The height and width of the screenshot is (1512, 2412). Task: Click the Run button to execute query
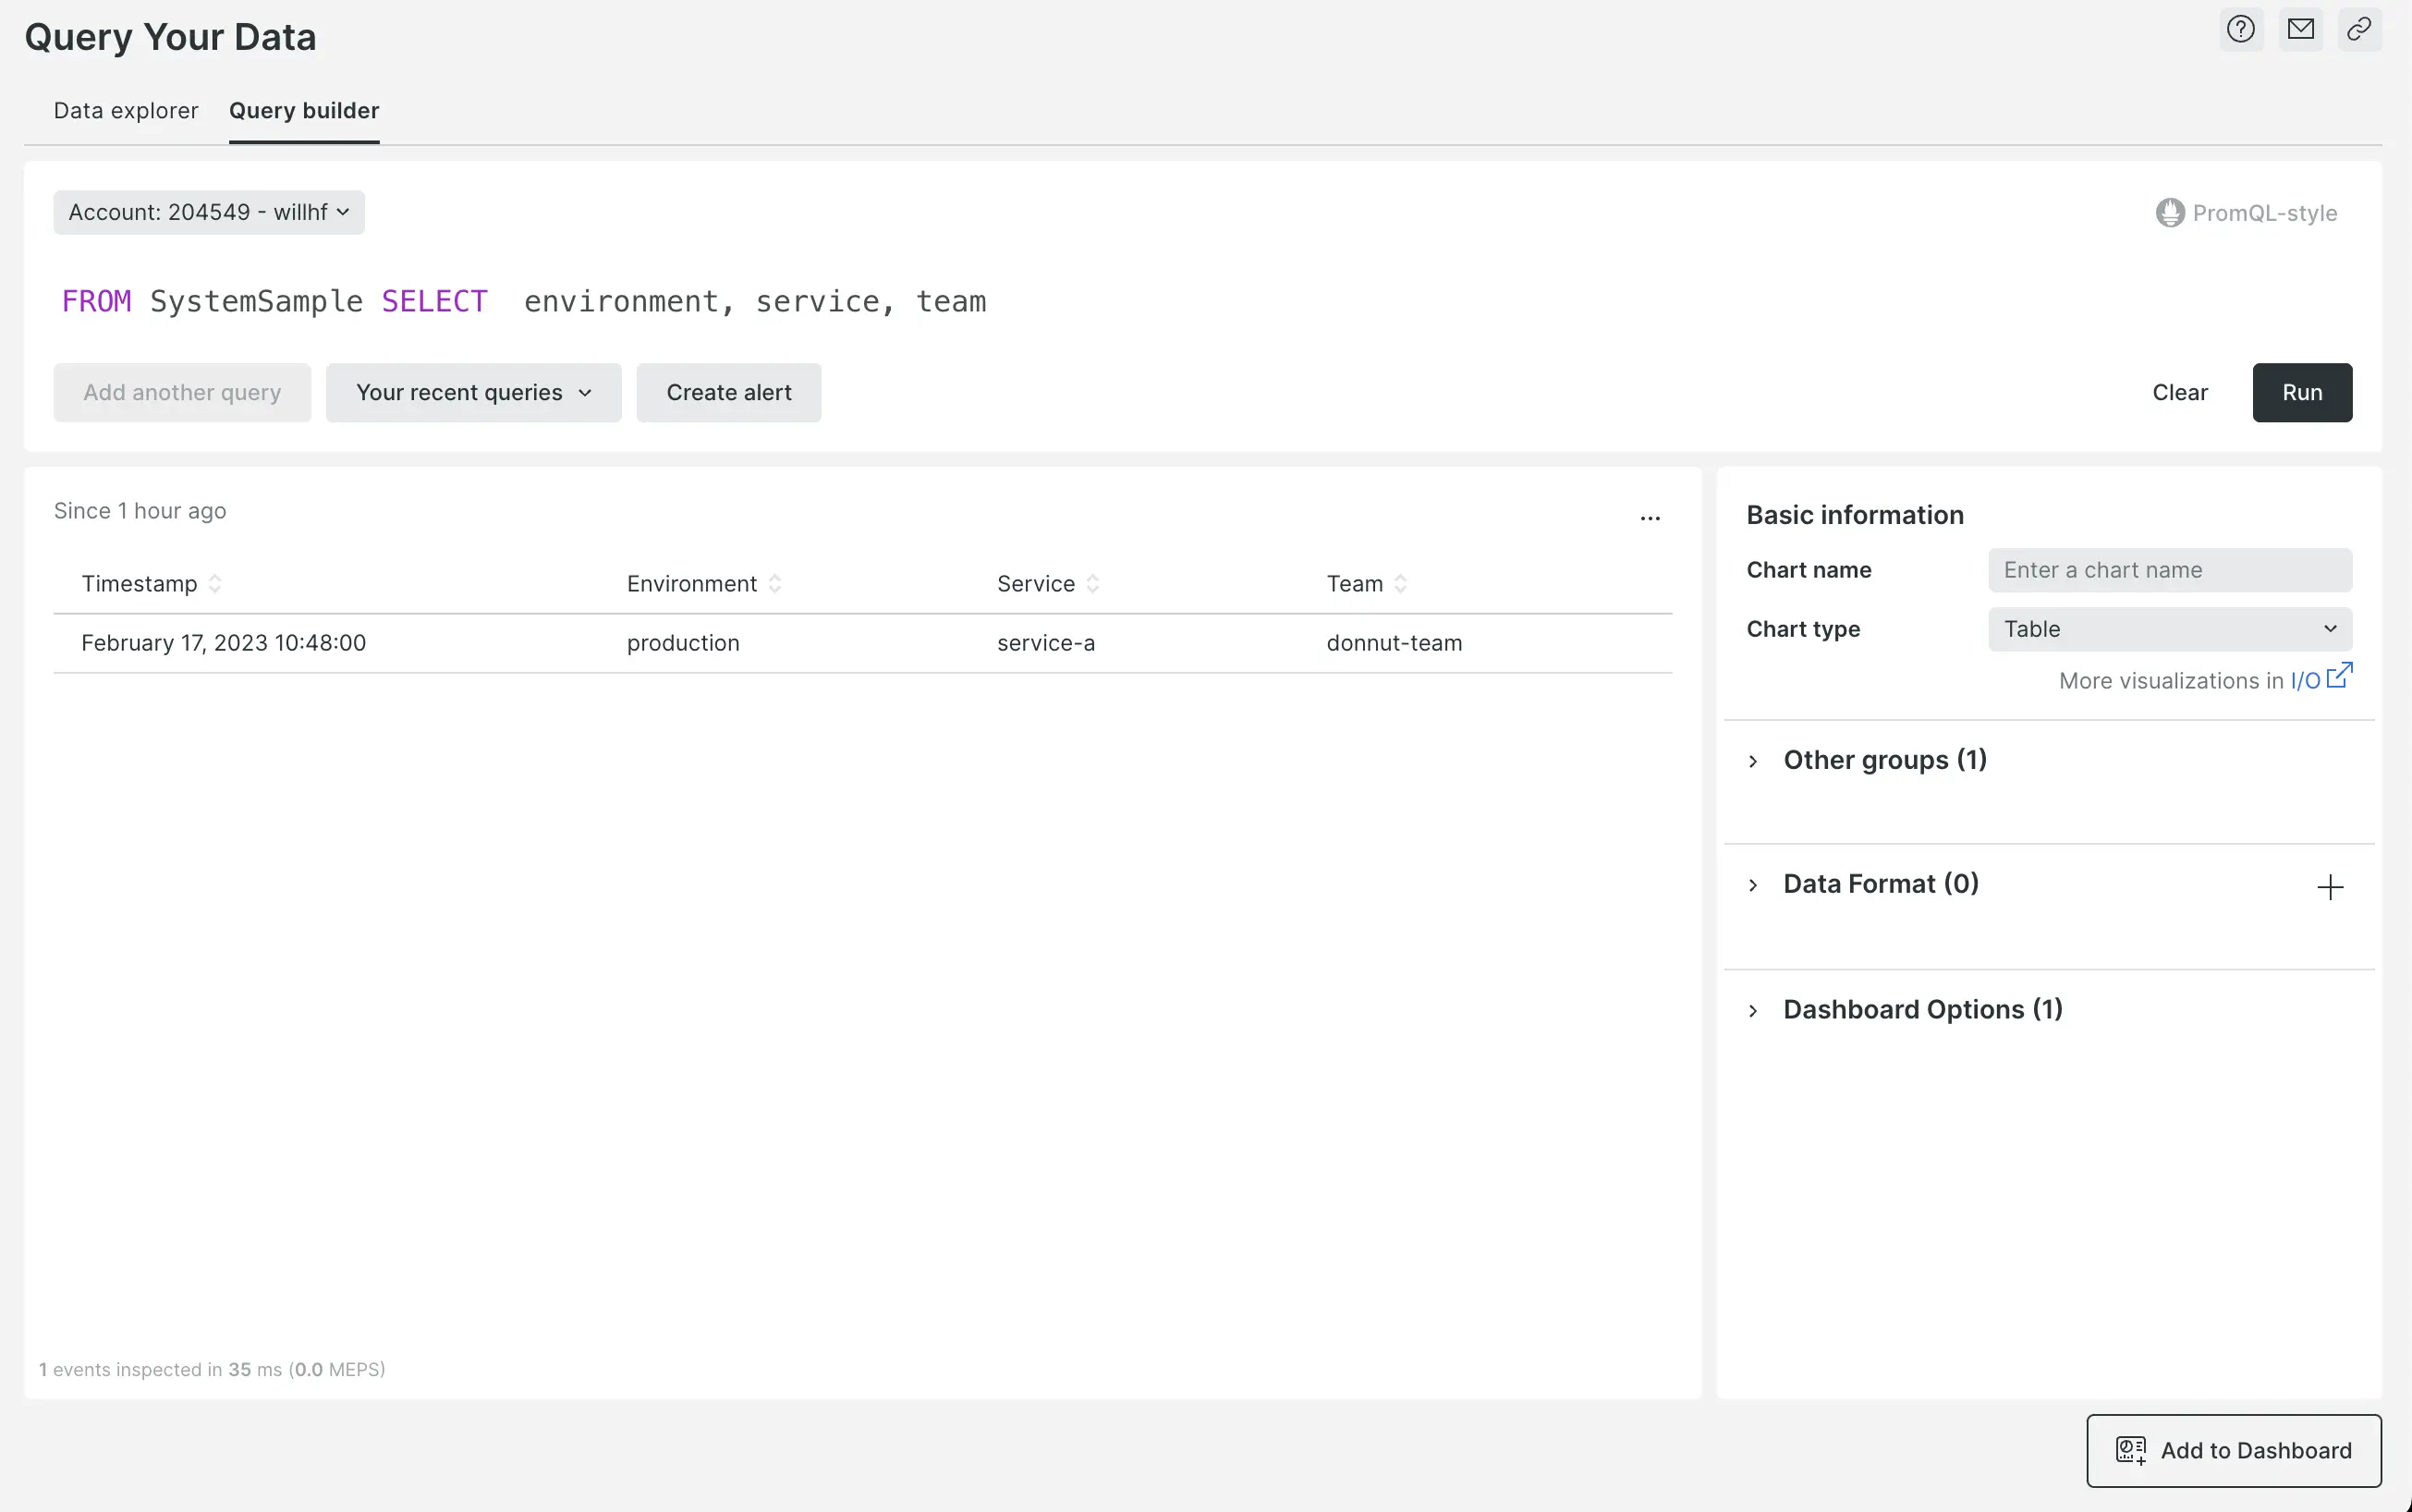[2302, 392]
